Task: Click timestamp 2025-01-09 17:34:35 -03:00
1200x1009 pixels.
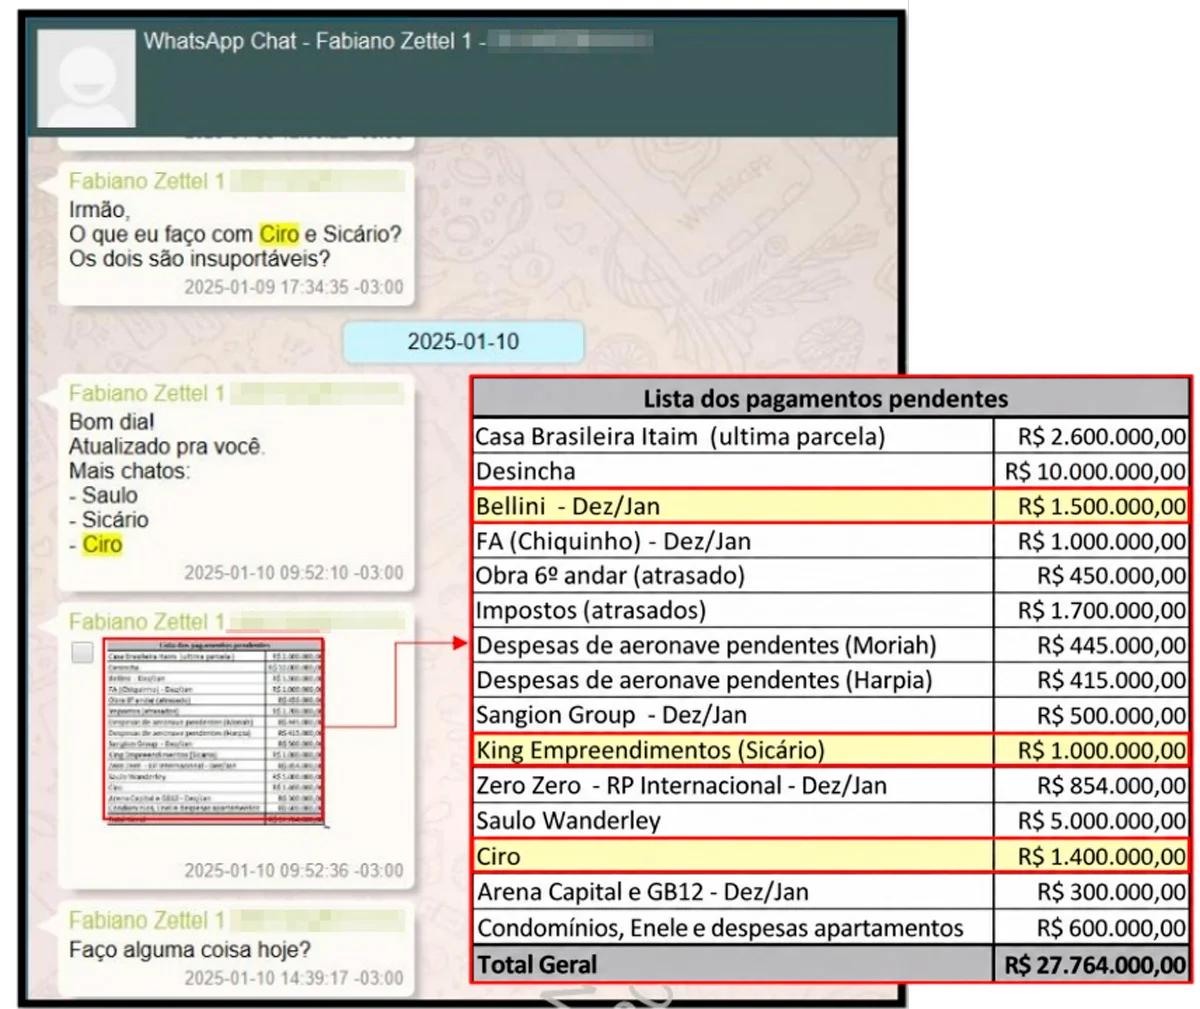Action: 294,287
